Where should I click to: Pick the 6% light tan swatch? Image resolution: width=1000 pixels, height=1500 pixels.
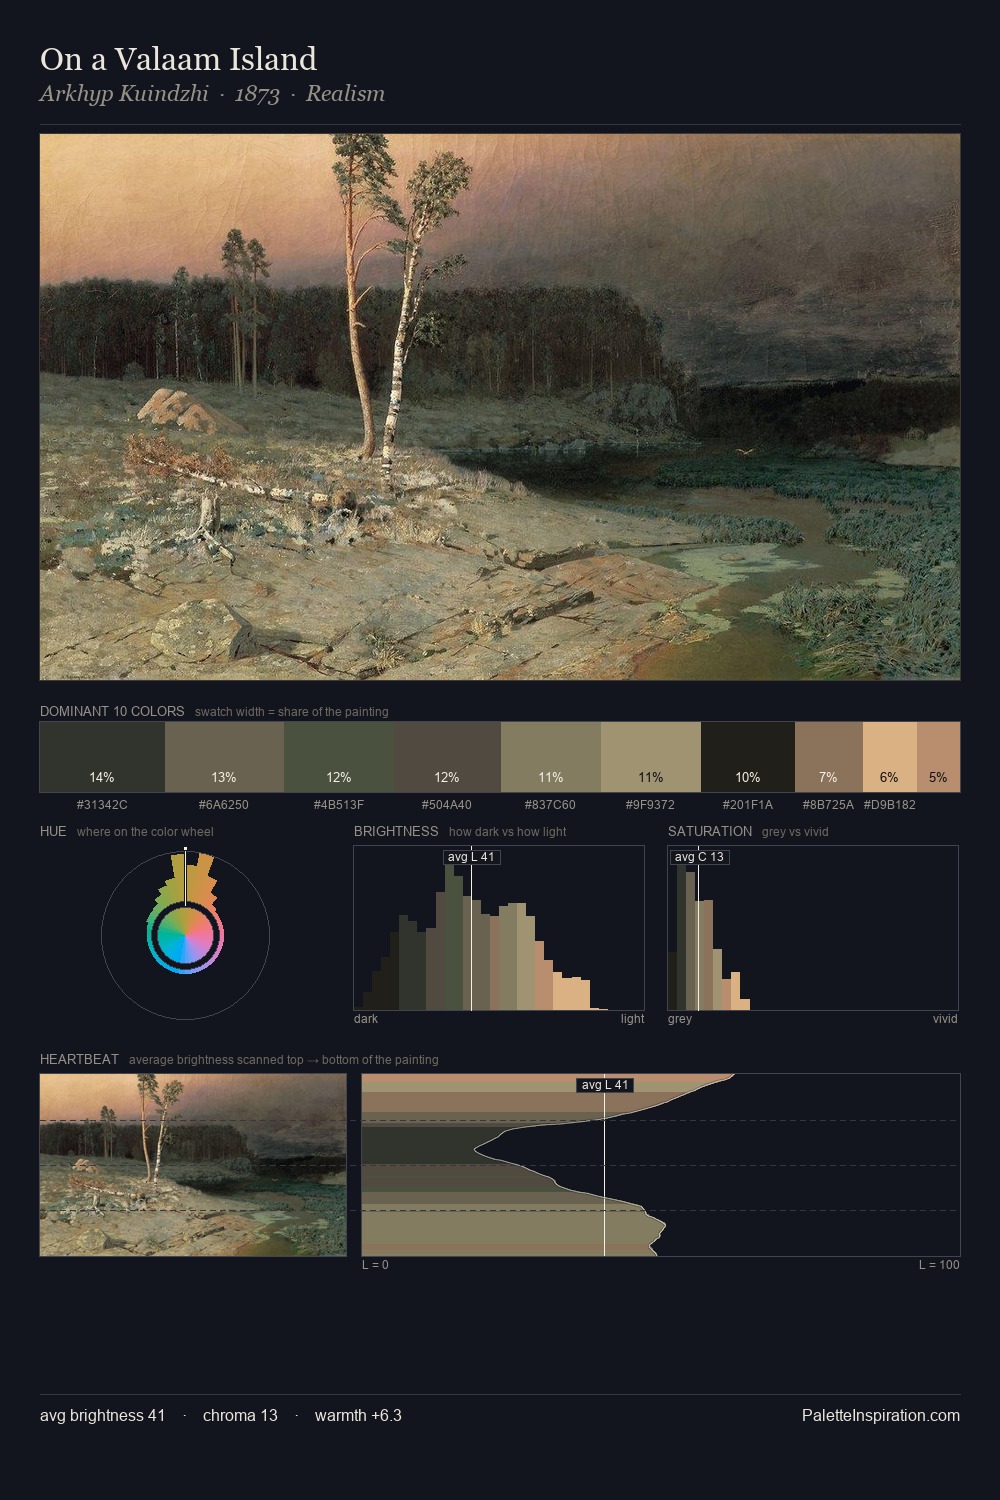890,757
